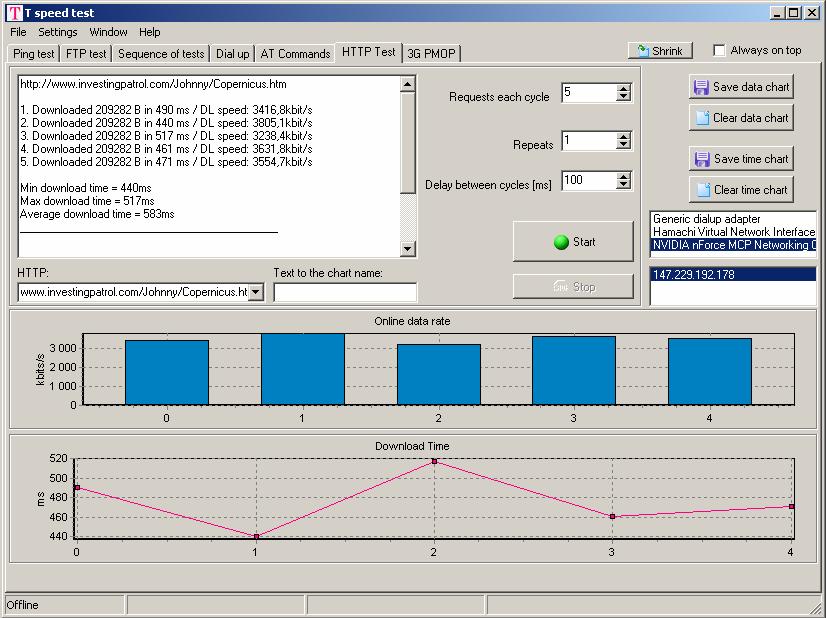826x618 pixels.
Task: Decrease Requests each cycle value
Action: pyautogui.click(x=624, y=97)
